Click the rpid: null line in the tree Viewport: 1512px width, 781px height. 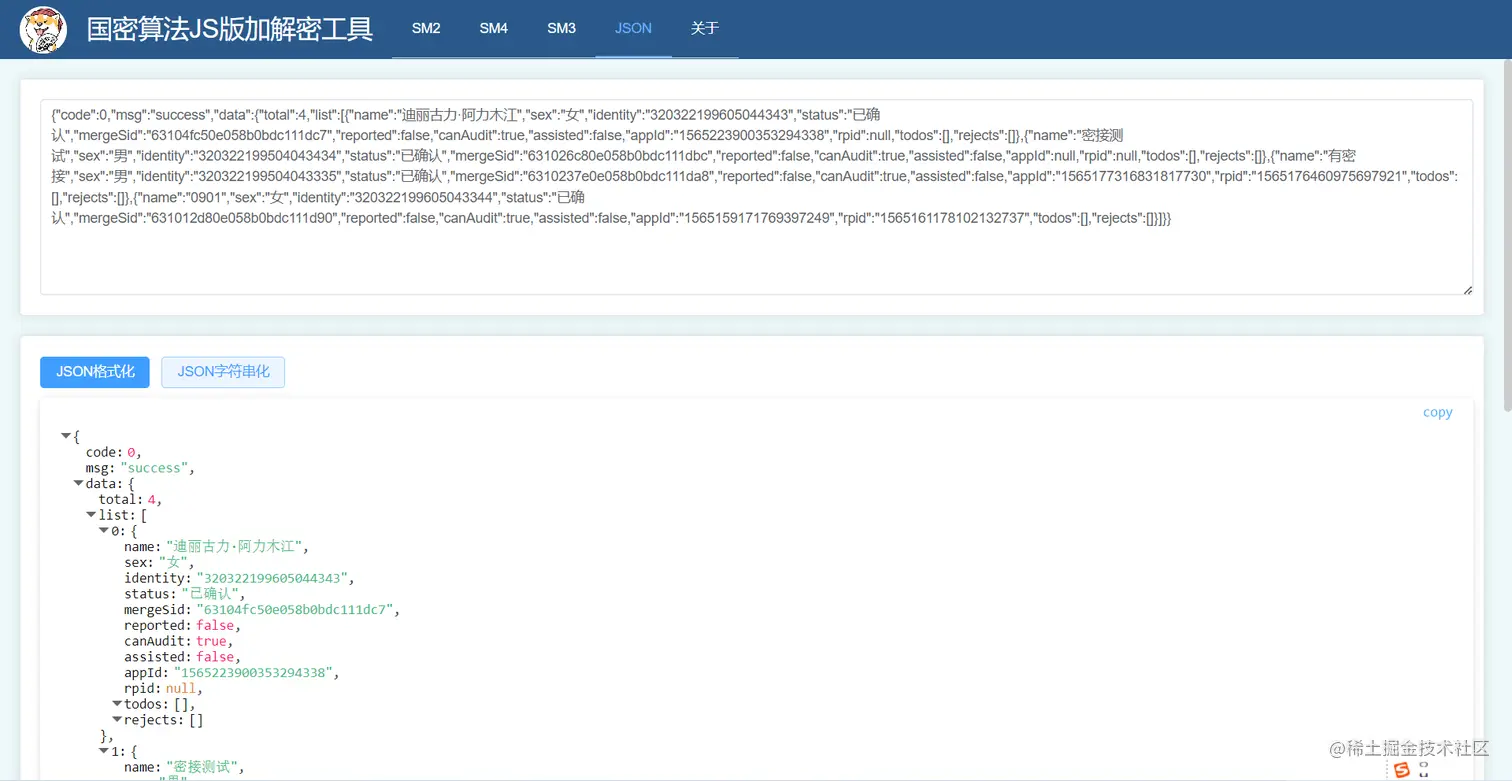click(163, 689)
